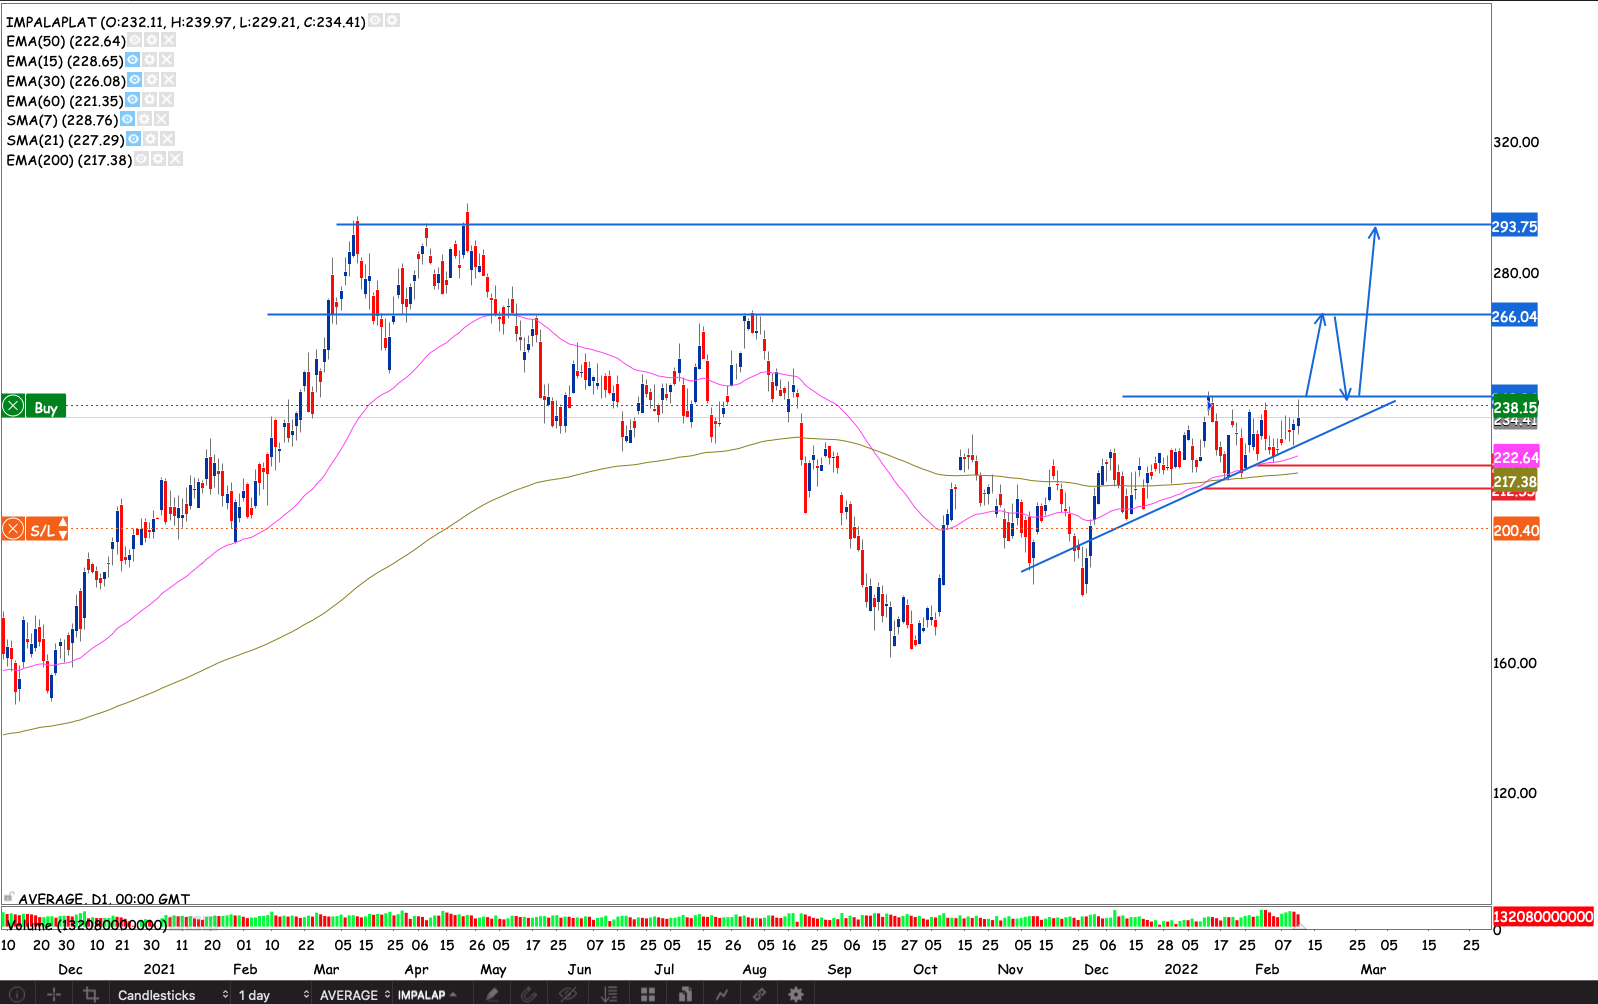This screenshot has height=1004, width=1598.
Task: Click the green Buy order label
Action: (46, 407)
